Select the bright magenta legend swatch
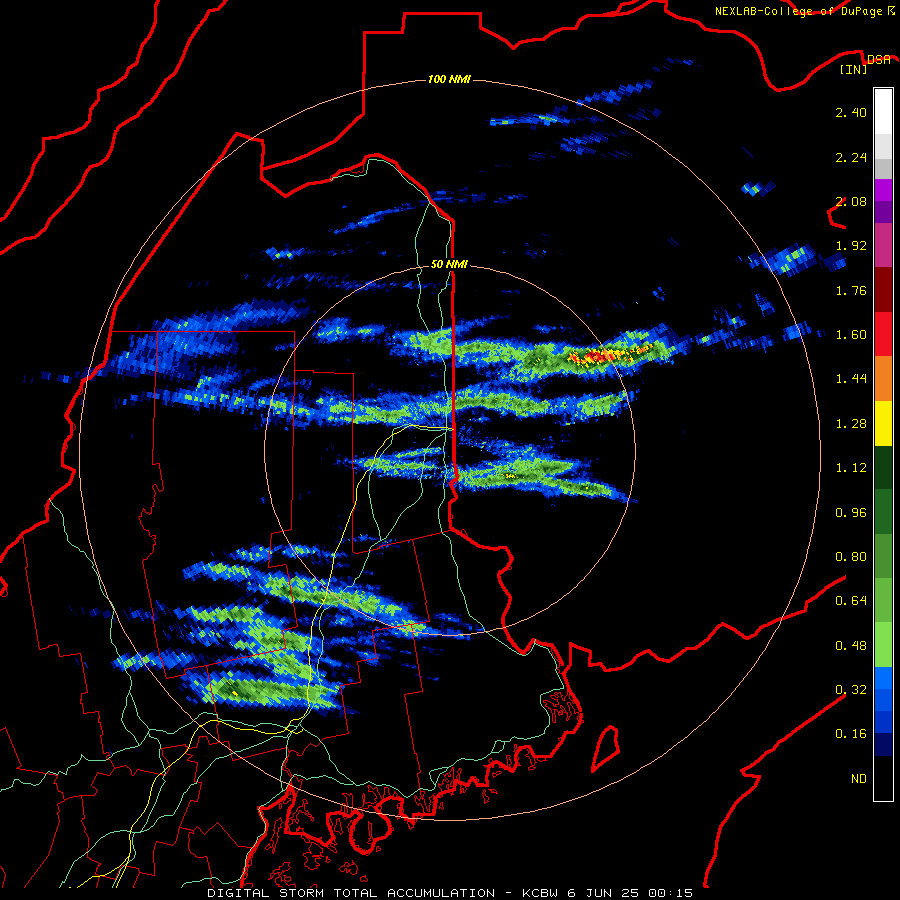Viewport: 900px width, 900px height. (883, 190)
